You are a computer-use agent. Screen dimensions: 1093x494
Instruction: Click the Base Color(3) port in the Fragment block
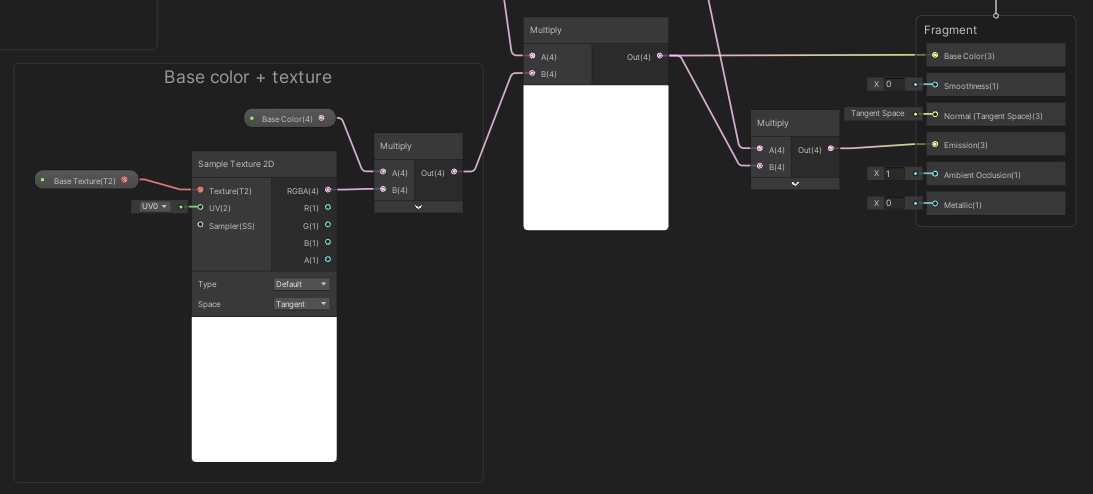click(935, 56)
